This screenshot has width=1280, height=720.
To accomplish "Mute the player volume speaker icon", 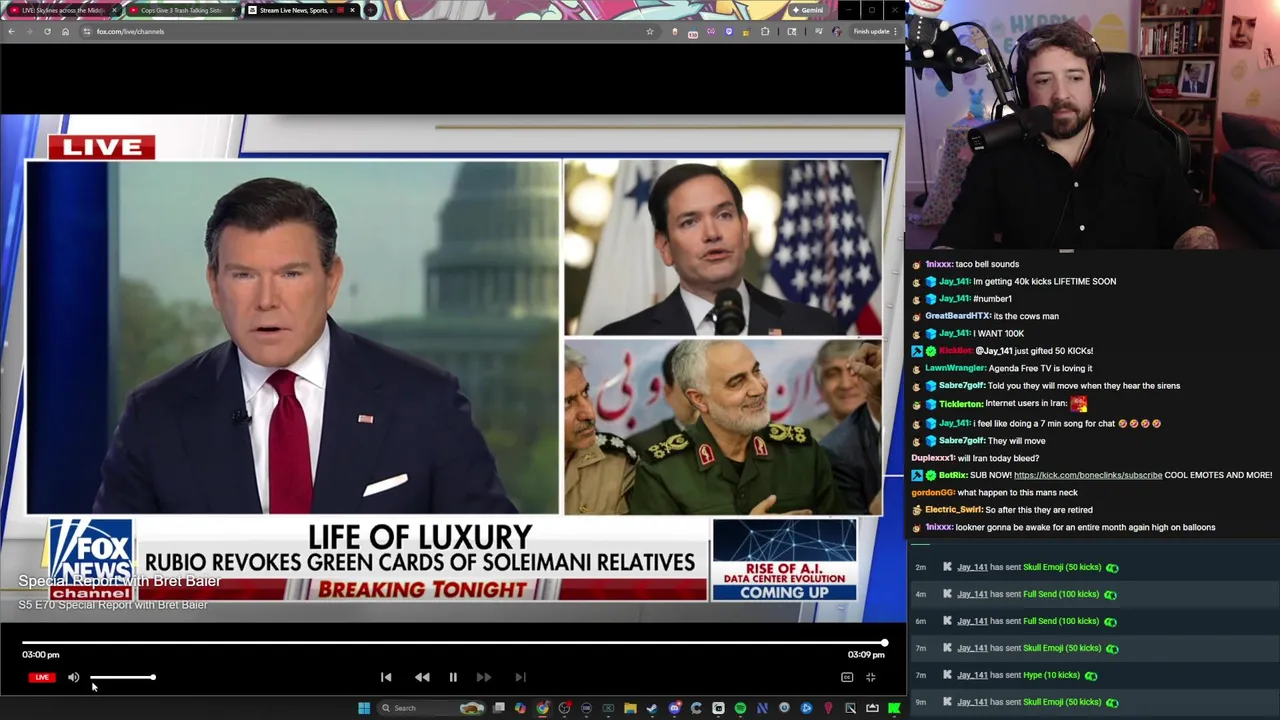I will (x=73, y=677).
